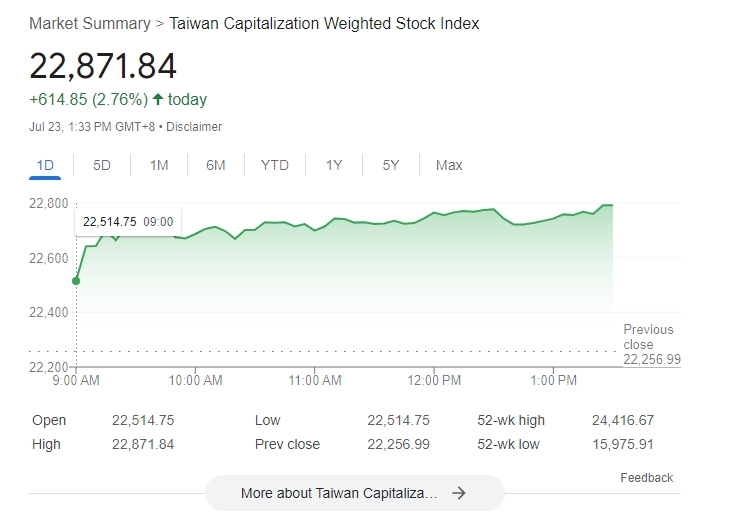Click the chart line near 12:00 PM
Viewport: 736px width, 513px height.
pyautogui.click(x=434, y=213)
